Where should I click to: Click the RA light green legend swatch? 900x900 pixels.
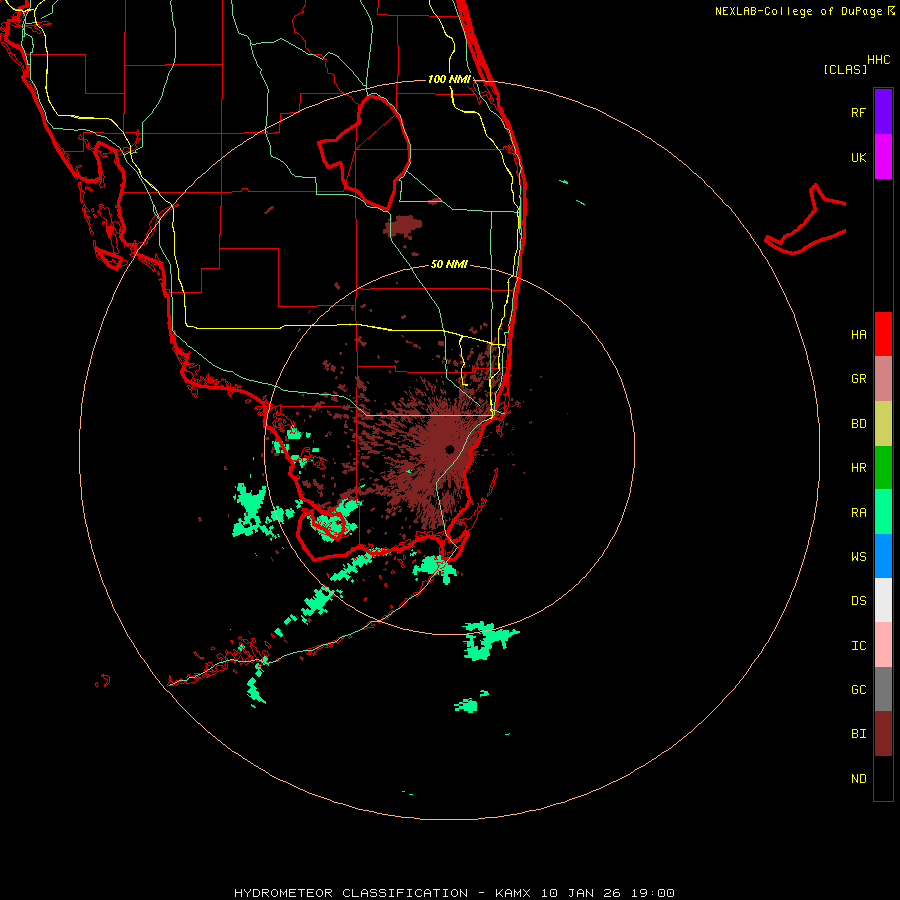883,512
